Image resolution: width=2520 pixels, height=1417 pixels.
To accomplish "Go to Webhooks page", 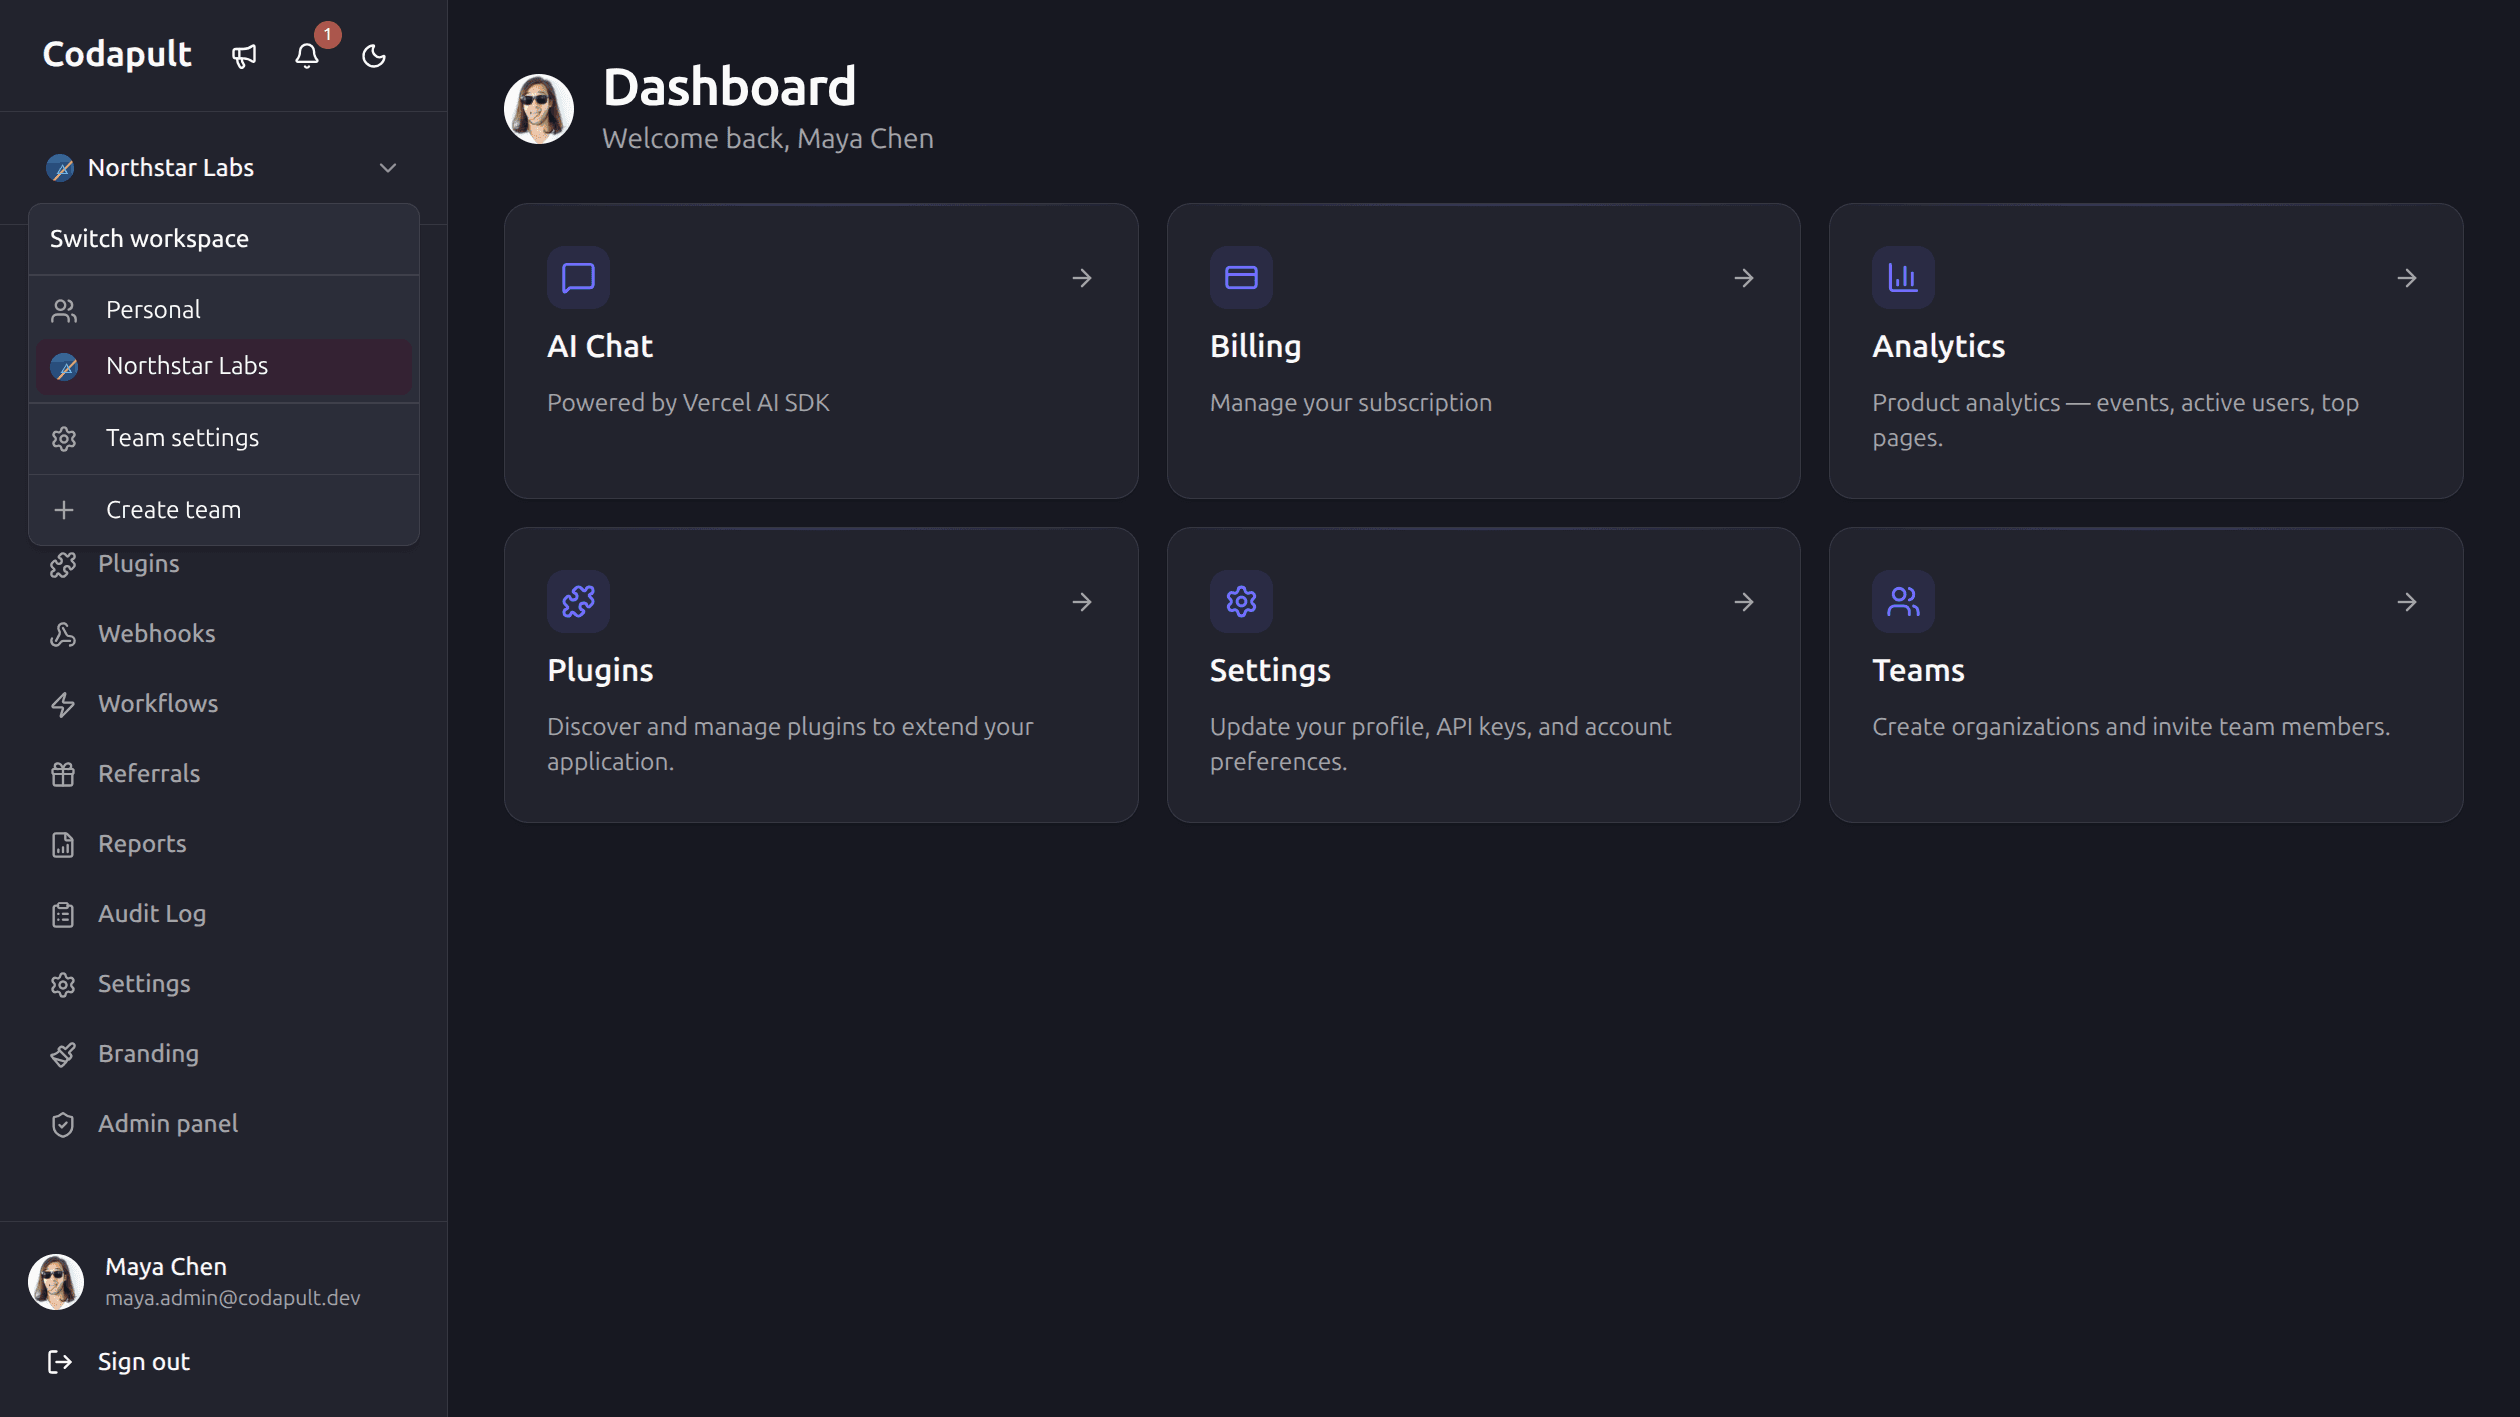I will click(223, 634).
